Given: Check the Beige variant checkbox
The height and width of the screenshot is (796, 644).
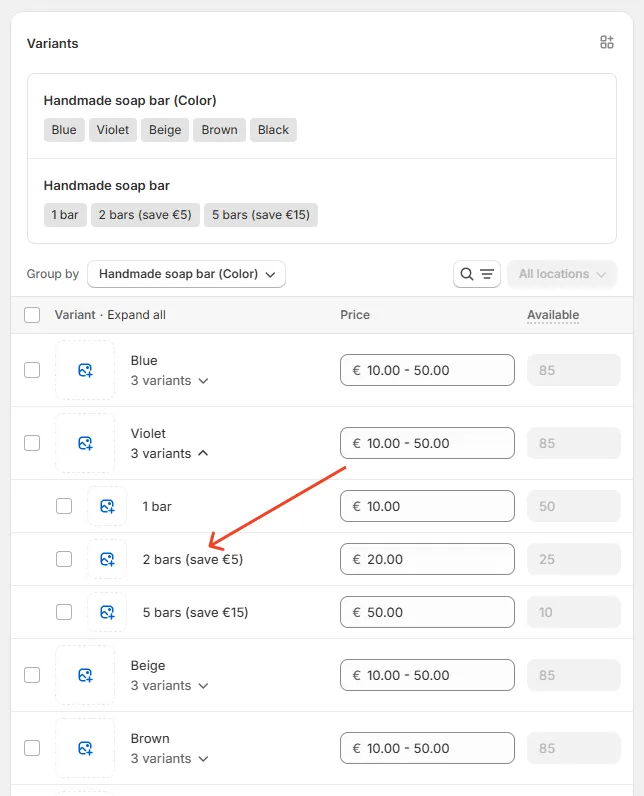Looking at the screenshot, I should (32, 675).
